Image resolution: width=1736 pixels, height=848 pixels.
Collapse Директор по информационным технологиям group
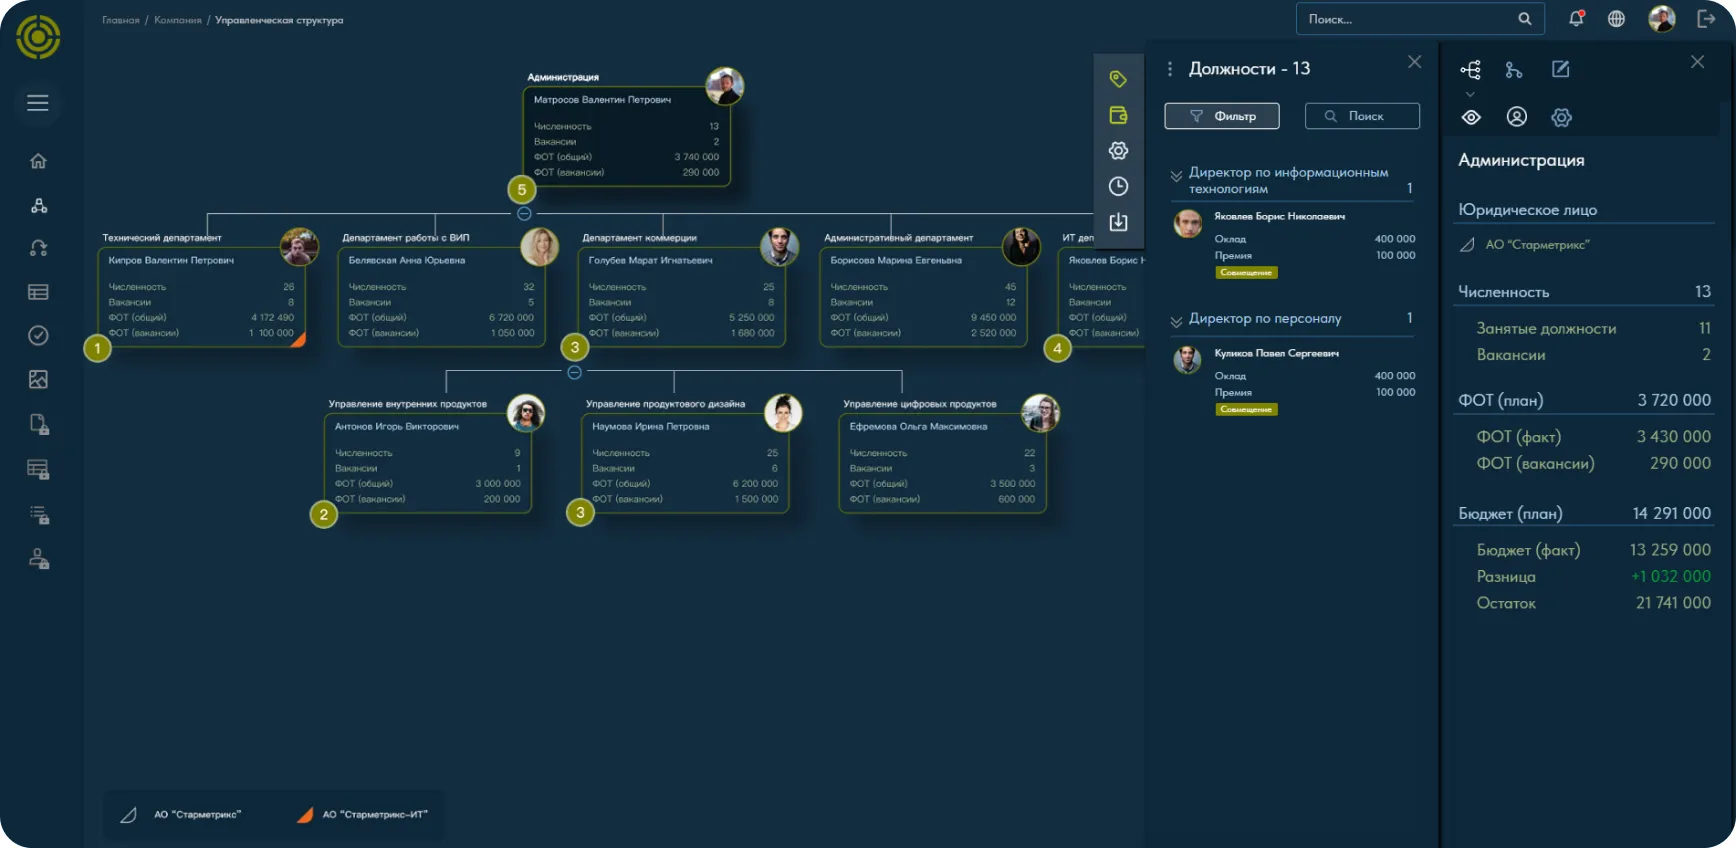pos(1176,177)
